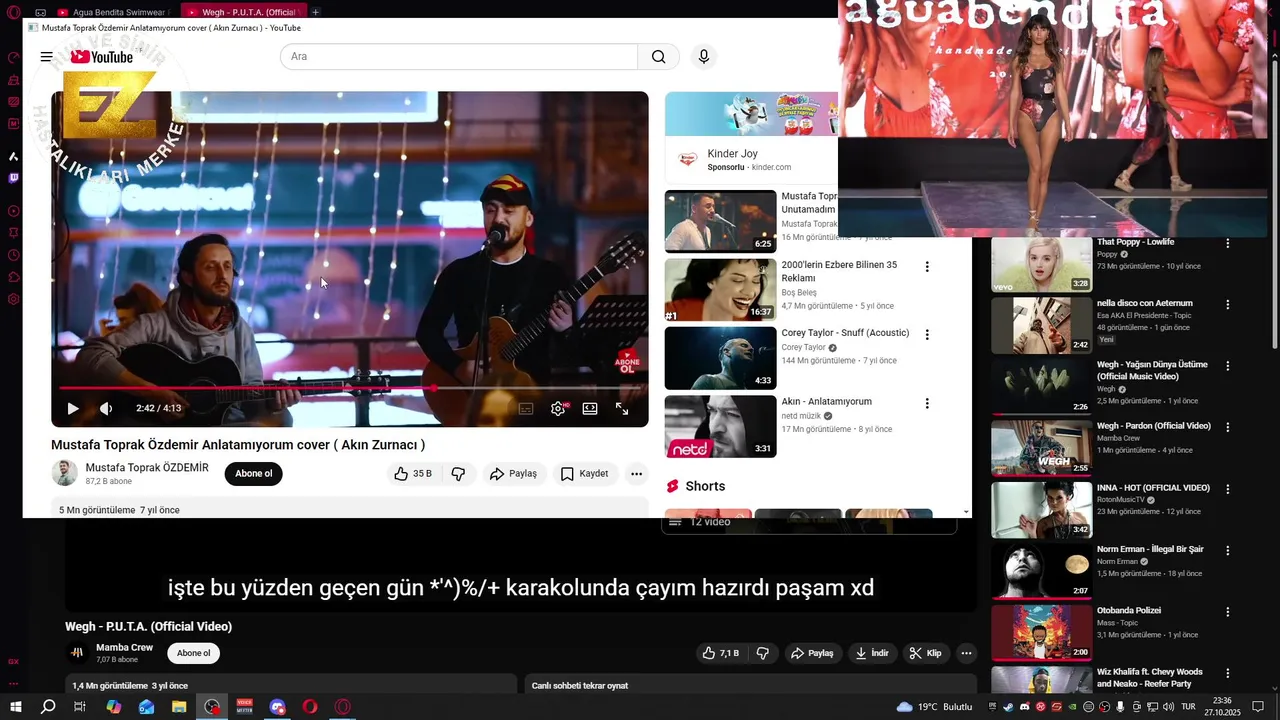Open options for Wegh - Pardon video

1228,427
